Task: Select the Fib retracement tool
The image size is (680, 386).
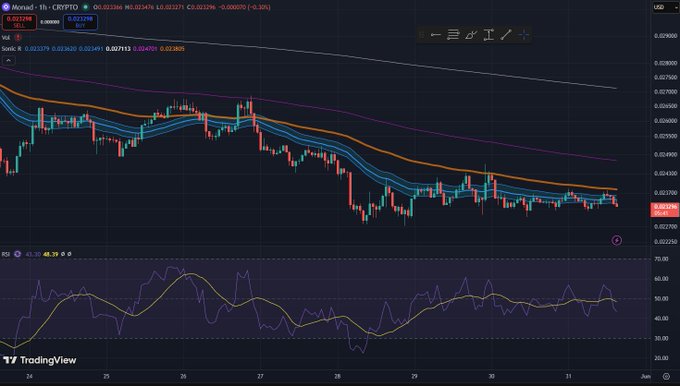Action: pos(453,35)
